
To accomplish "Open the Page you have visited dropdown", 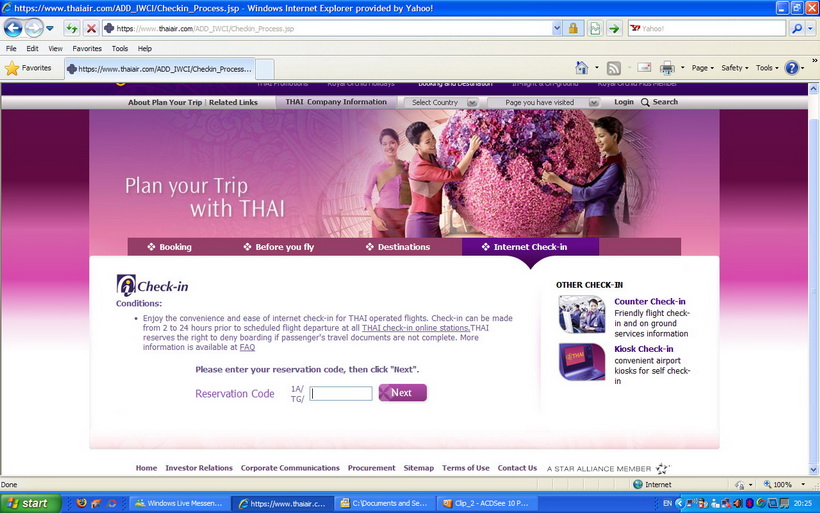I will click(543, 102).
